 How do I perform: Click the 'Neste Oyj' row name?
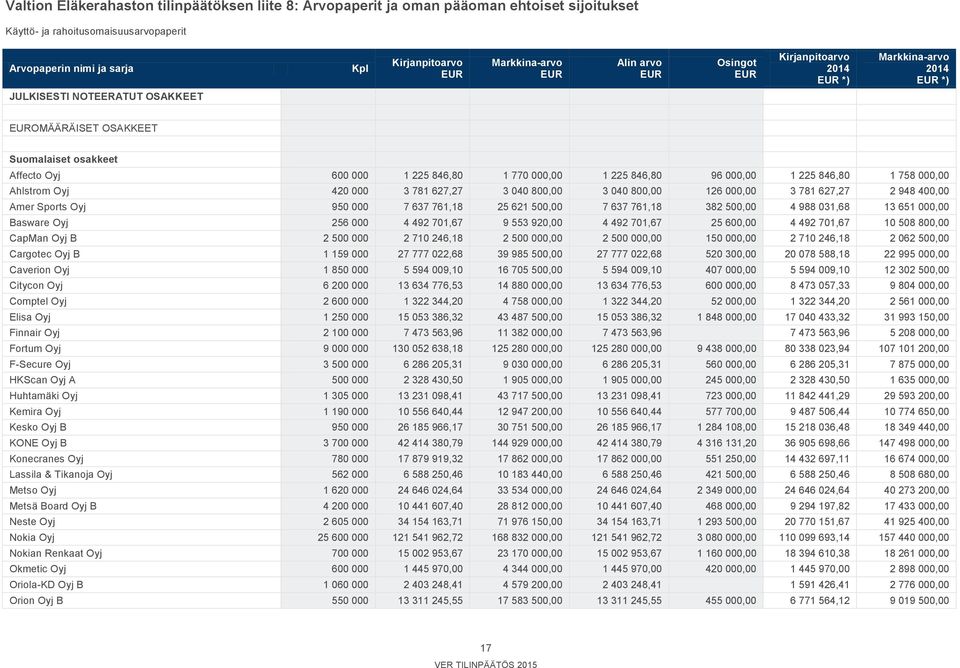coord(32,522)
